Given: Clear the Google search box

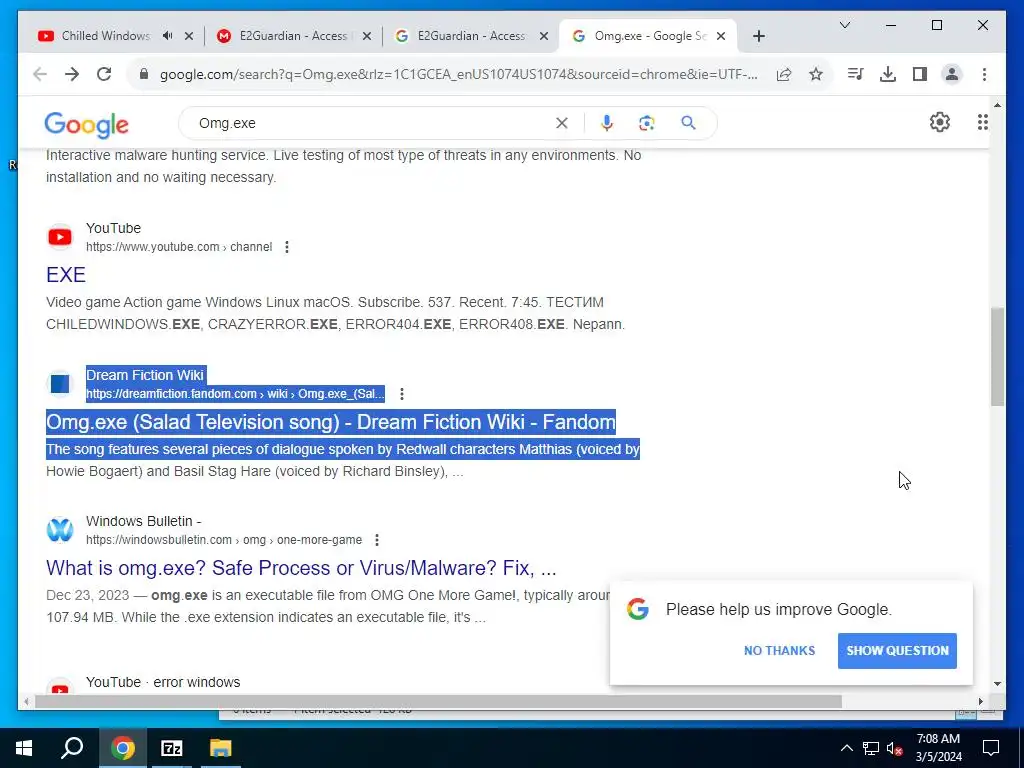Looking at the screenshot, I should pyautogui.click(x=562, y=123).
